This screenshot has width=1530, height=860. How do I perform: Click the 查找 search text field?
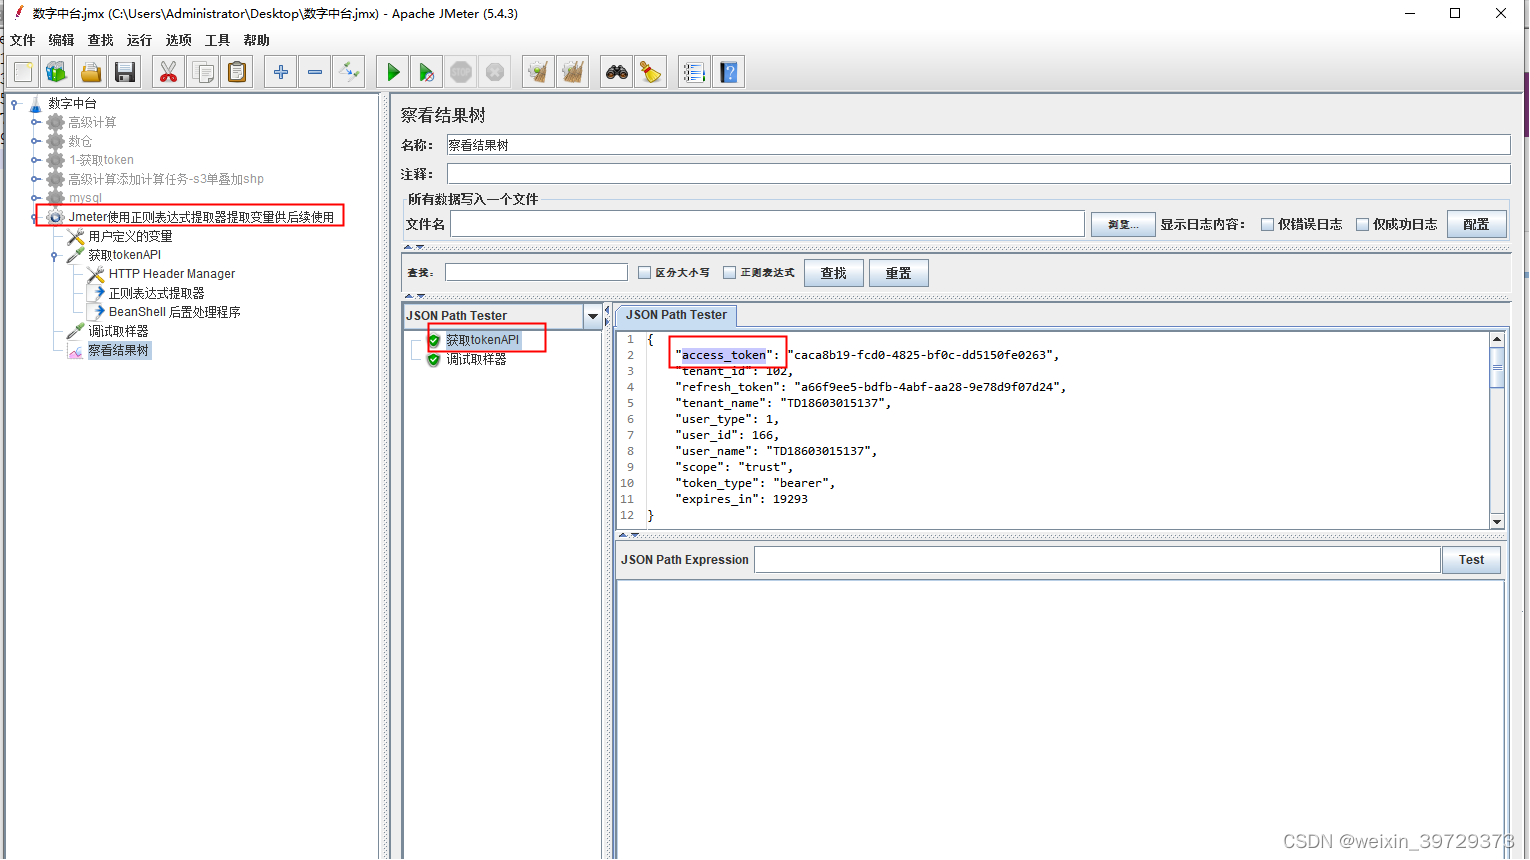pos(536,272)
